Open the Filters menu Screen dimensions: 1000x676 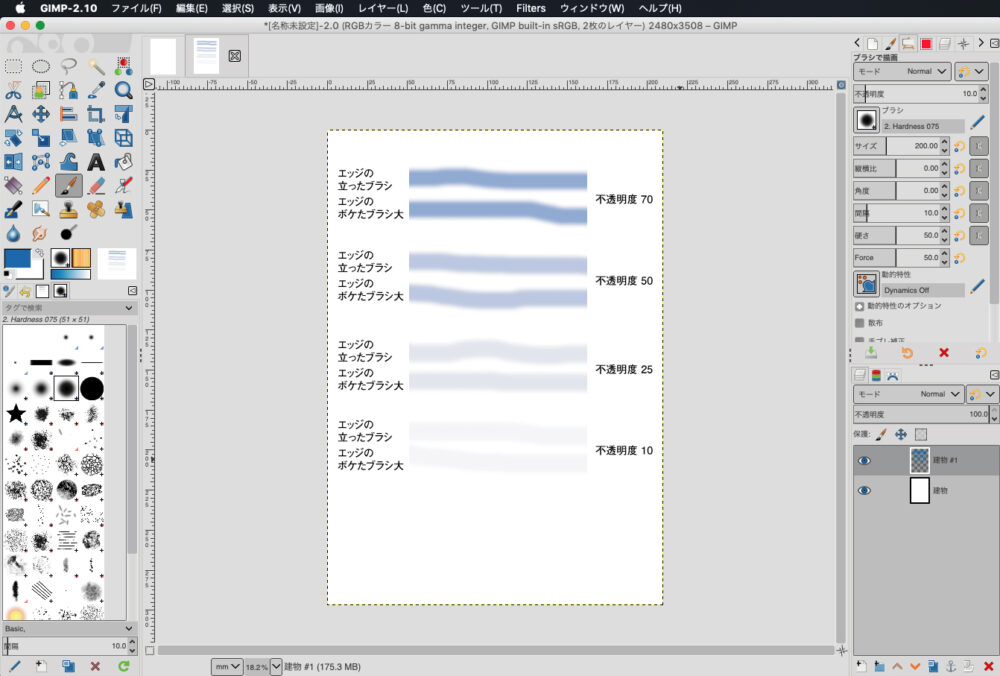pyautogui.click(x=530, y=8)
